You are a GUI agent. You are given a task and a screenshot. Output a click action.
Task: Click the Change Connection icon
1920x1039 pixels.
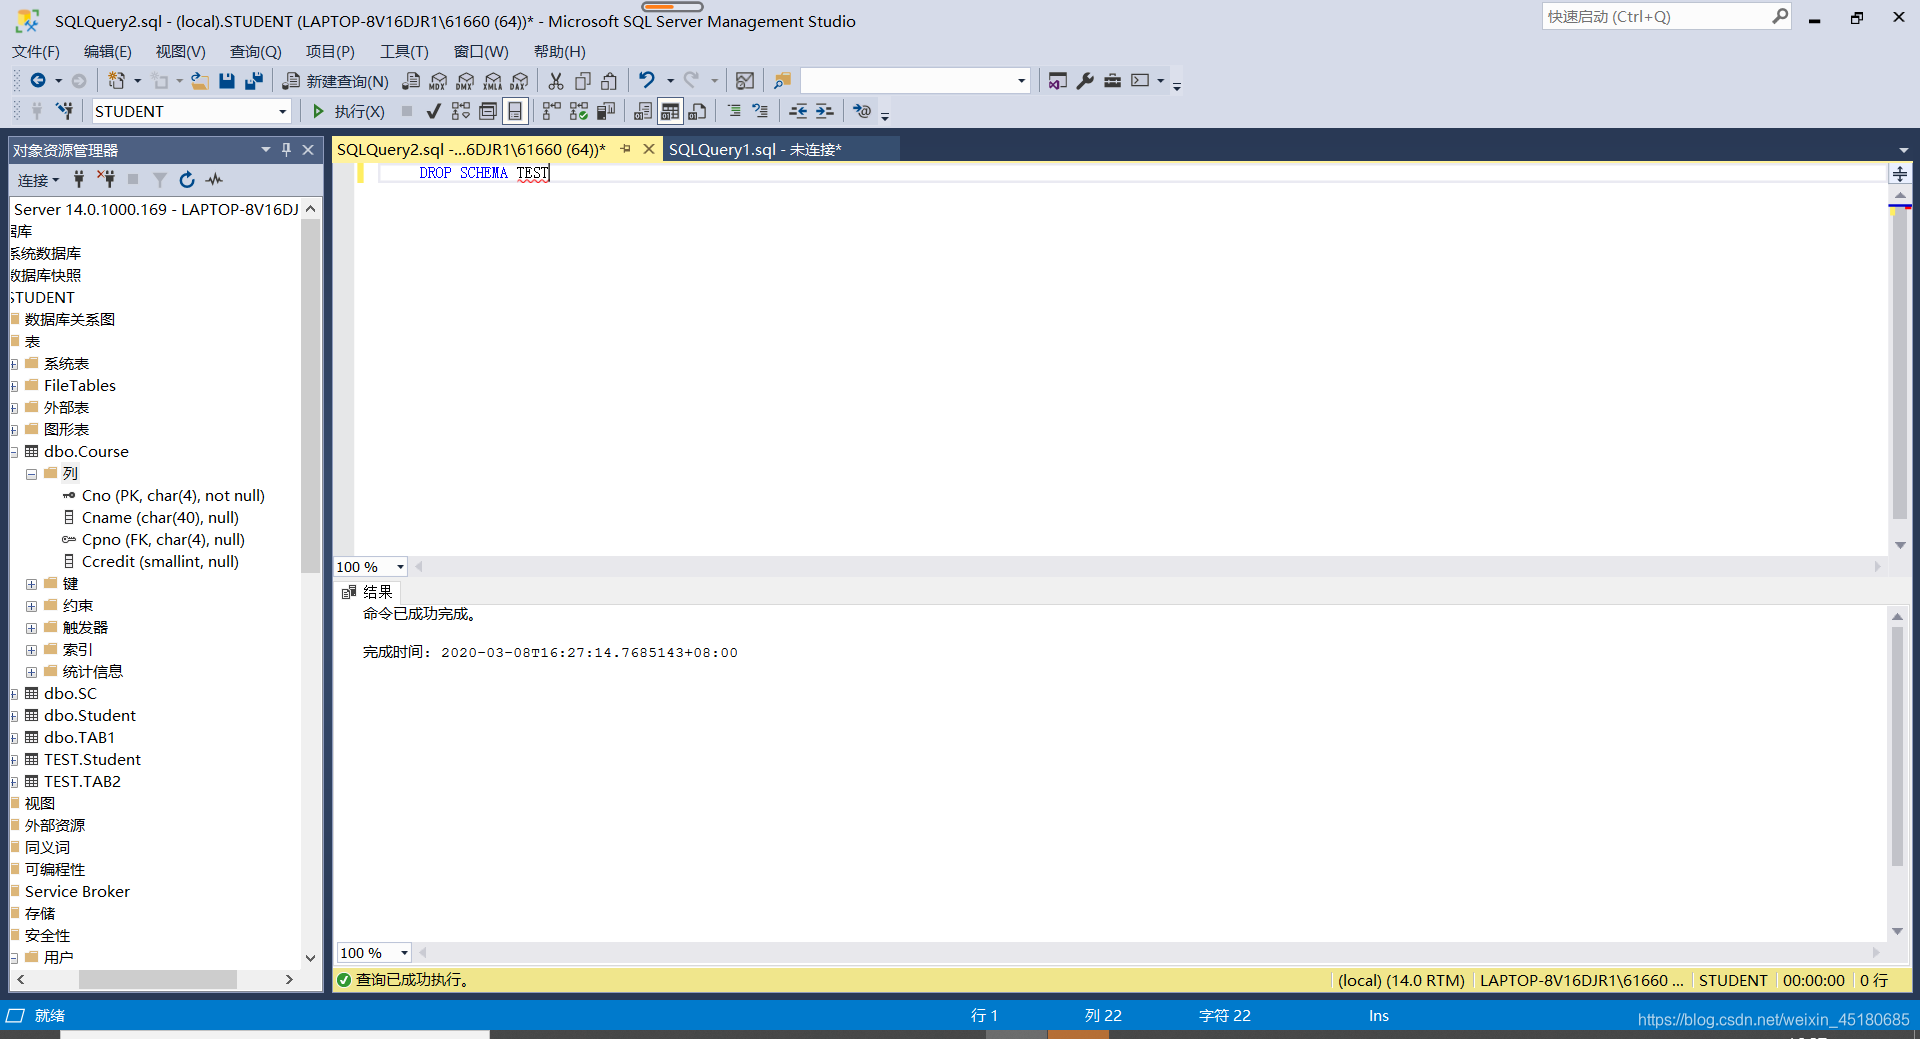pyautogui.click(x=64, y=111)
